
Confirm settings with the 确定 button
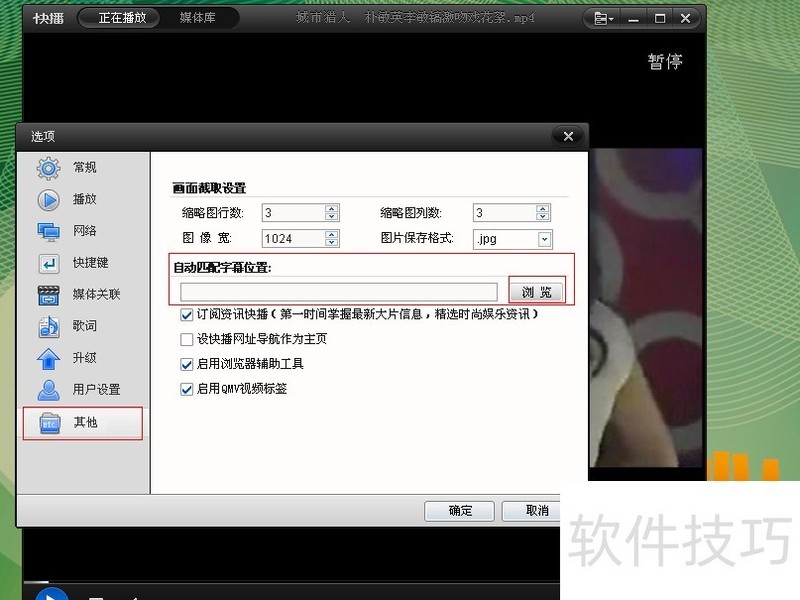459,511
